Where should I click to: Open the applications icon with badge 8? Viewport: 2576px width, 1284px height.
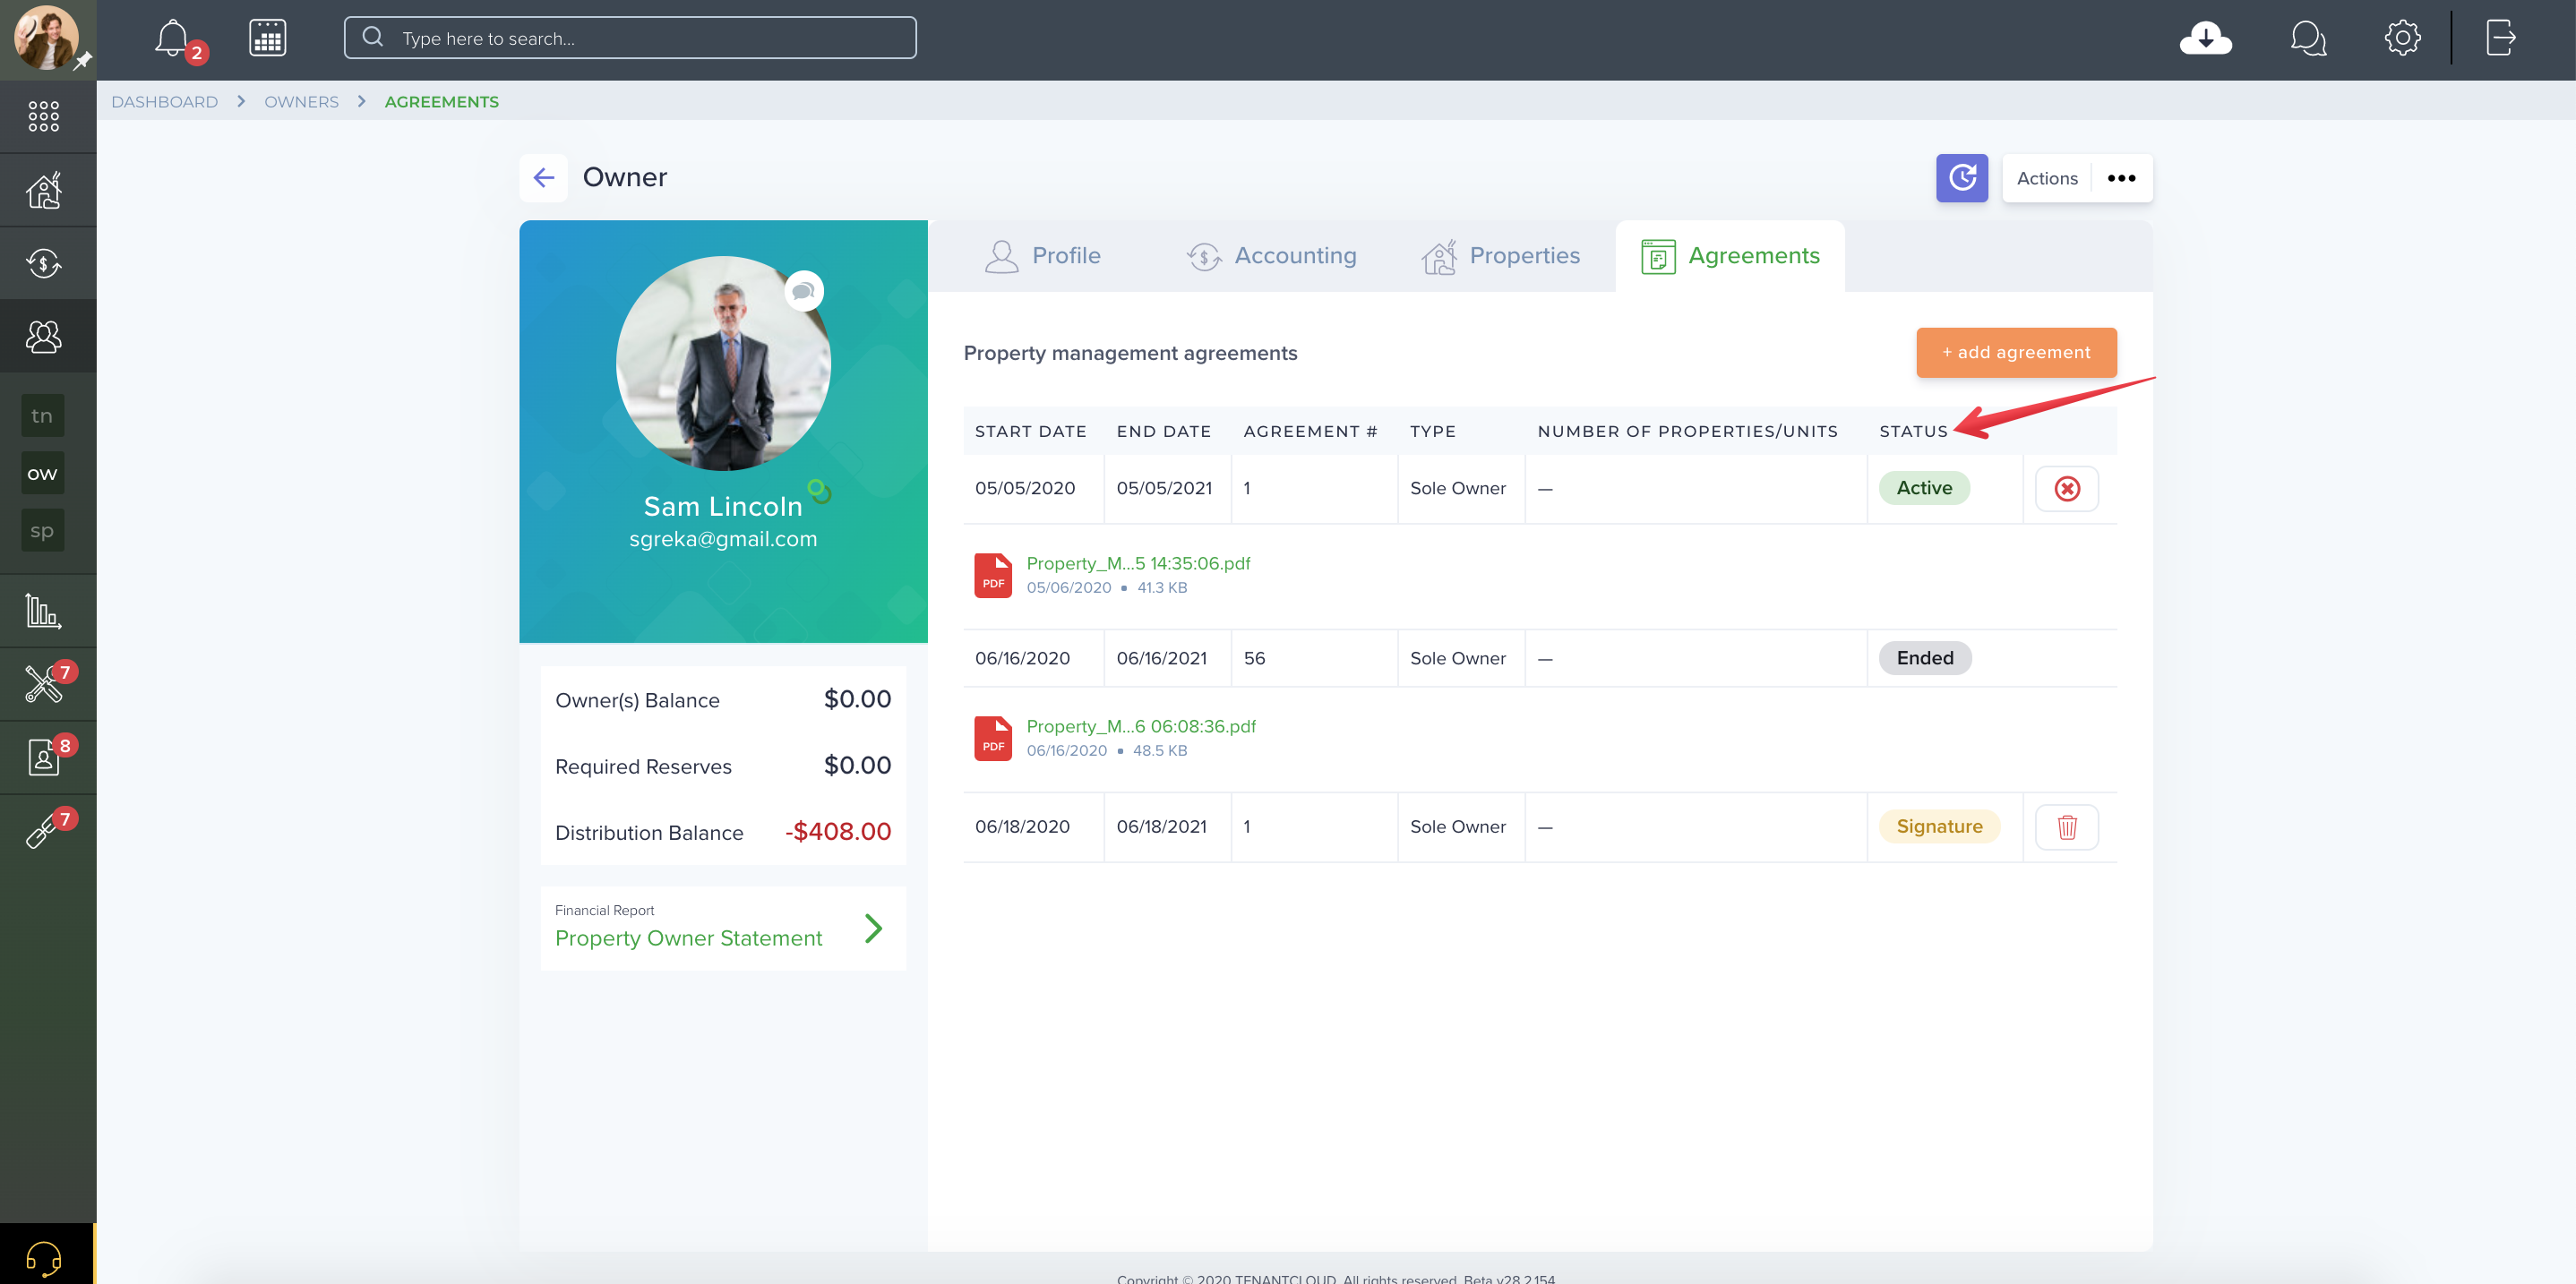tap(44, 757)
